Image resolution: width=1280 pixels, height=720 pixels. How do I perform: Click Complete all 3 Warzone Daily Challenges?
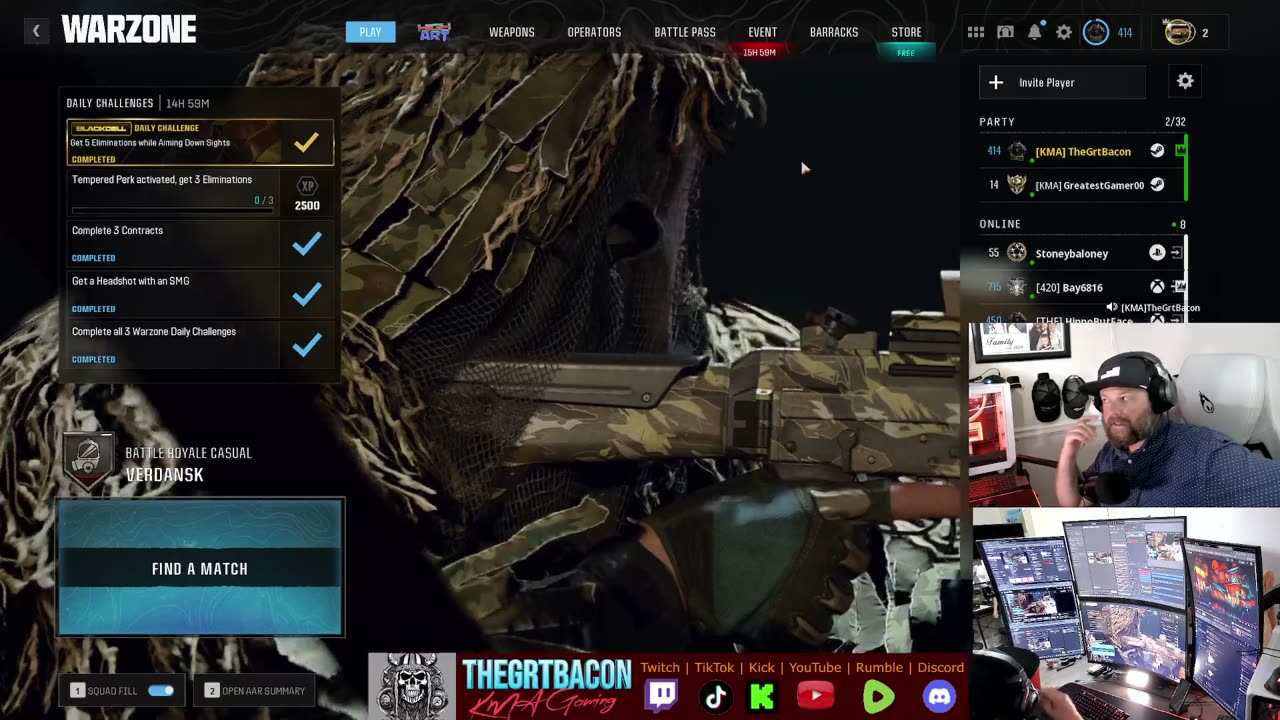pyautogui.click(x=174, y=344)
